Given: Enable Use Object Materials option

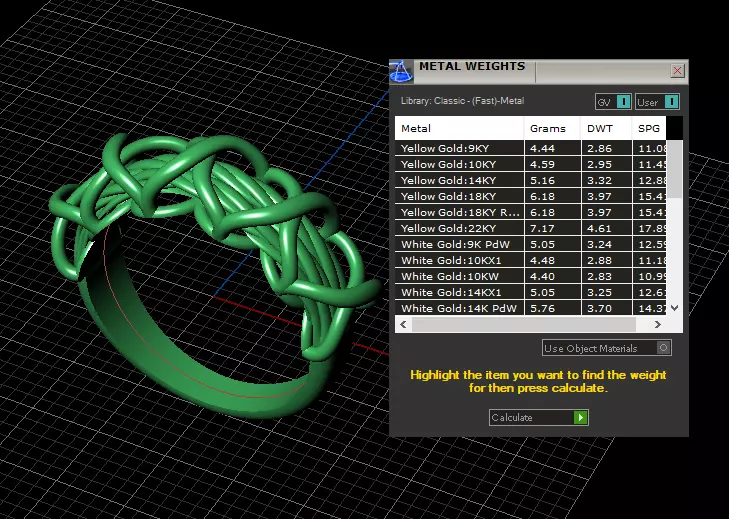Looking at the screenshot, I should [x=607, y=348].
